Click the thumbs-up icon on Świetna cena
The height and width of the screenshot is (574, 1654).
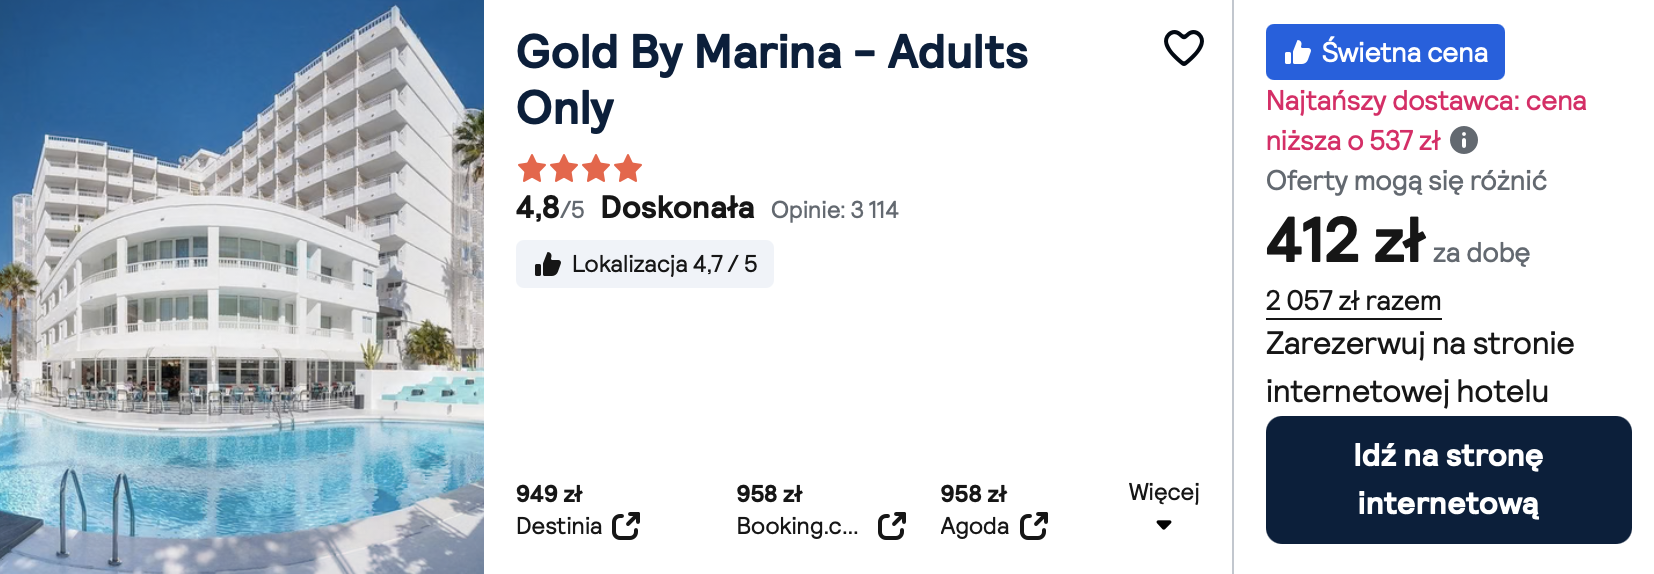(1297, 52)
